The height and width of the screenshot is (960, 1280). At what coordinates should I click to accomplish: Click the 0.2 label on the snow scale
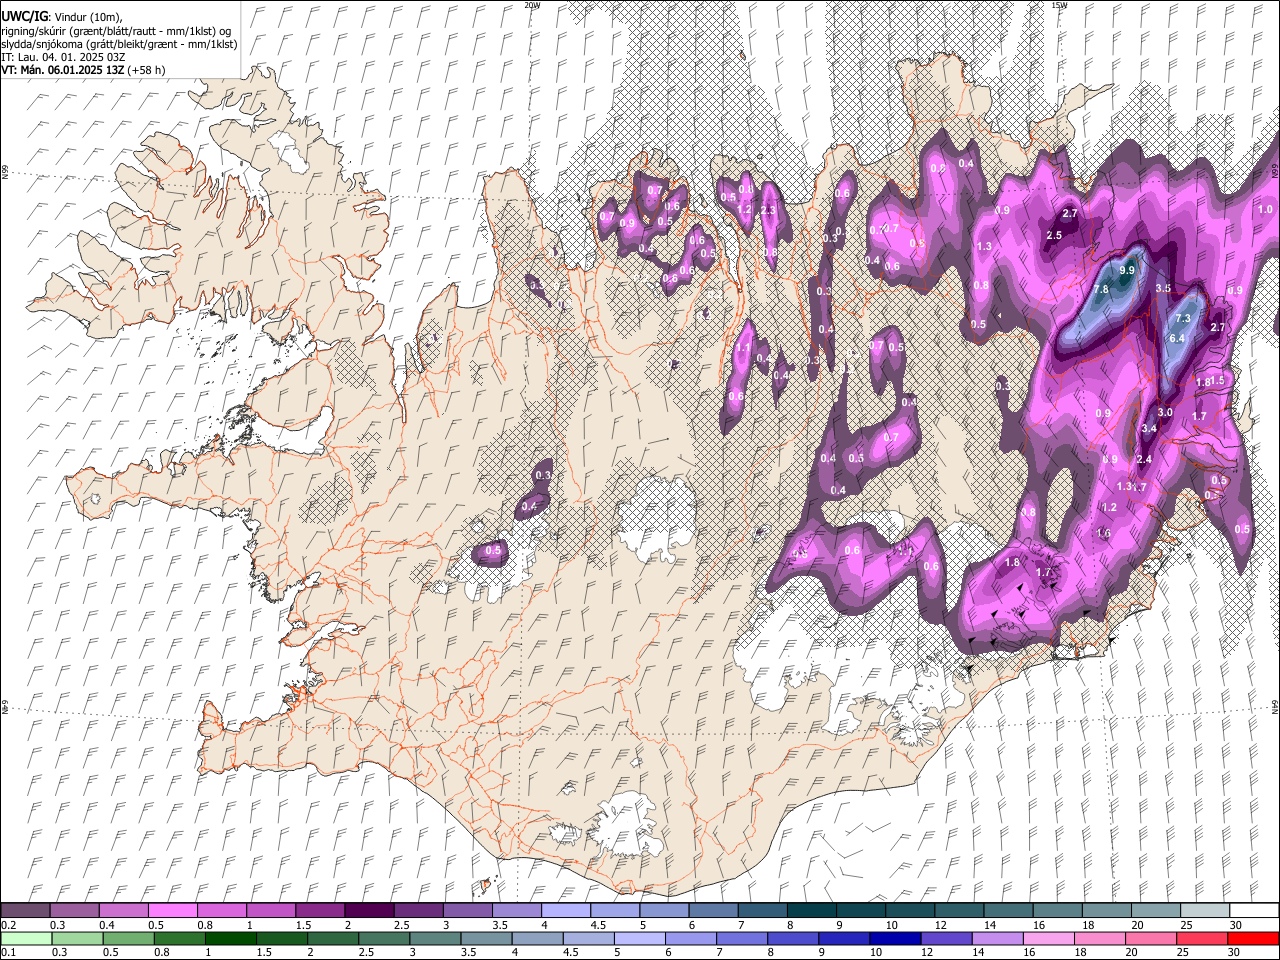tap(8, 925)
